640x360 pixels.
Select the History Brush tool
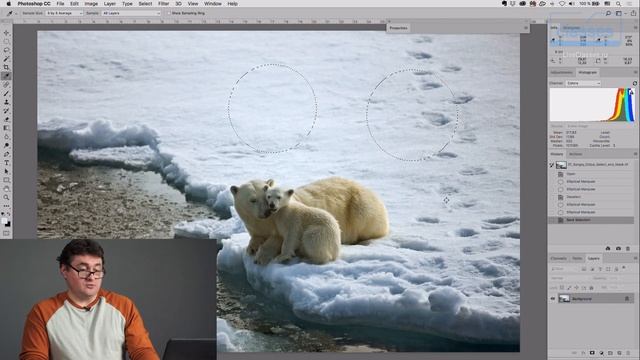coord(6,111)
